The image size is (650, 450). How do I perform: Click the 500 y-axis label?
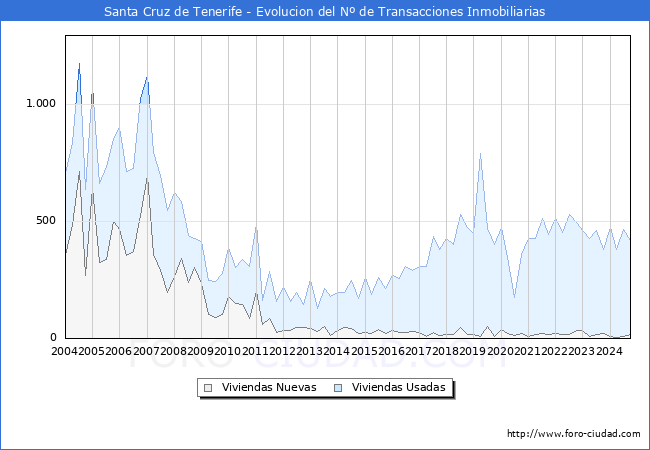pyautogui.click(x=46, y=220)
